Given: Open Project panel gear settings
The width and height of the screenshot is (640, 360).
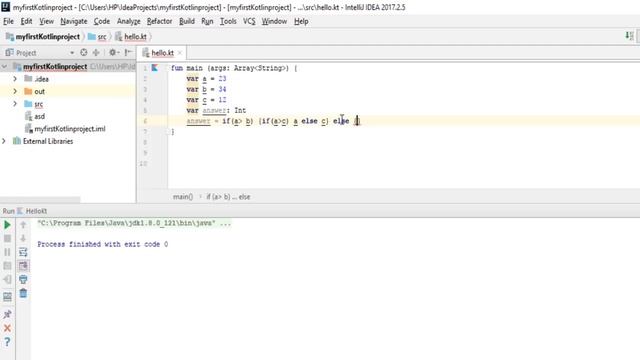Looking at the screenshot, I should (113, 52).
